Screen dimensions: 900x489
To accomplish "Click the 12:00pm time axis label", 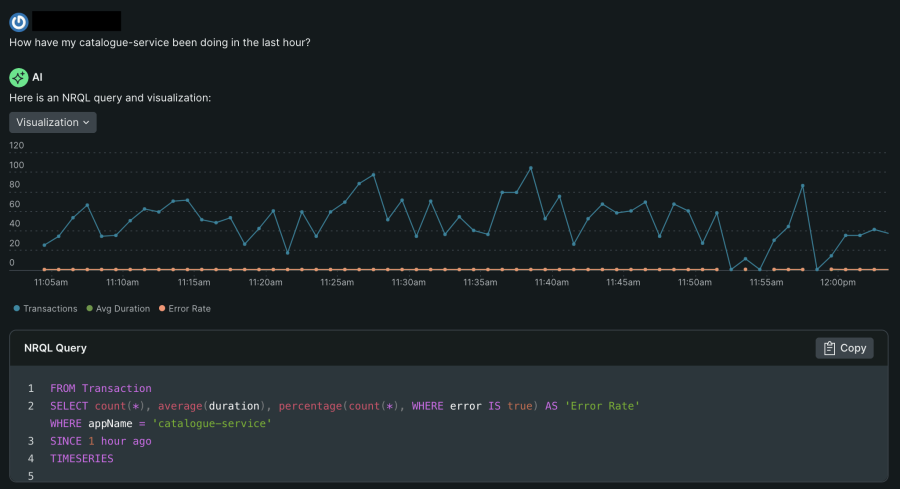I will [837, 283].
